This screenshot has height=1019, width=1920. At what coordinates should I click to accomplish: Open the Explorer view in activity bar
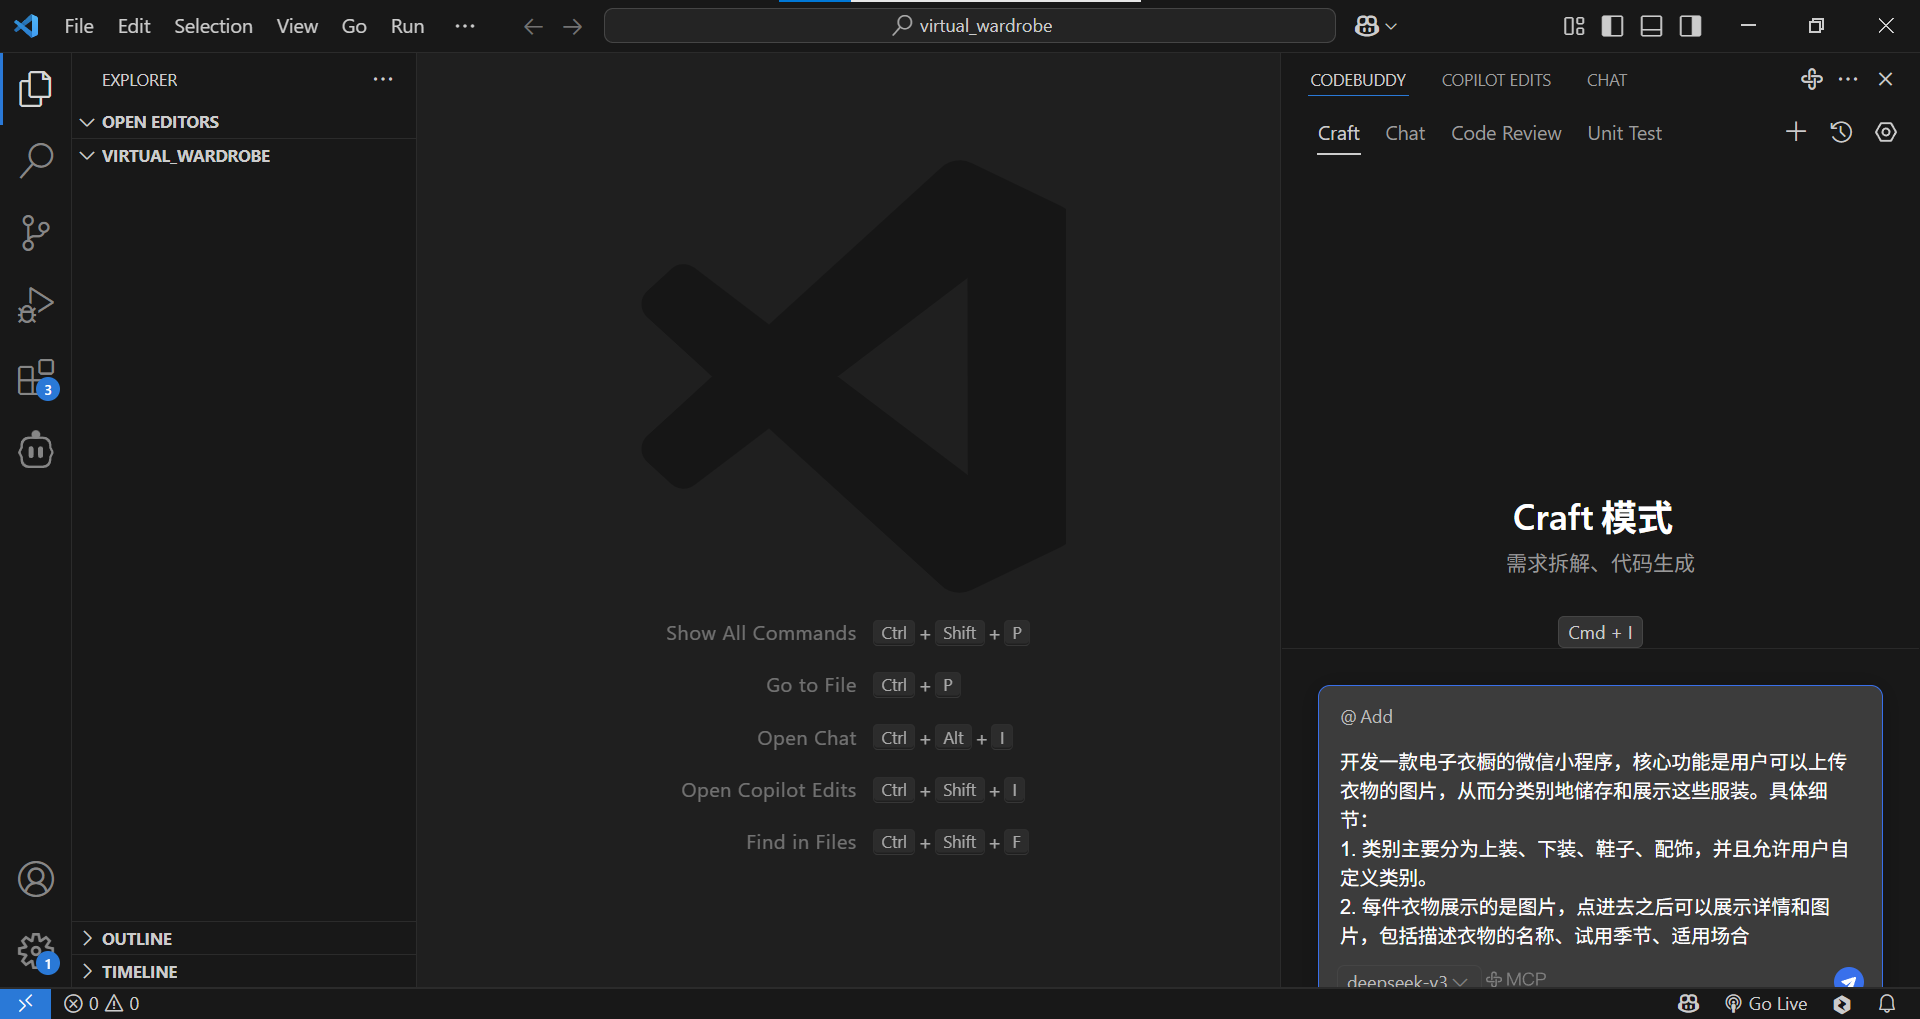tap(36, 89)
